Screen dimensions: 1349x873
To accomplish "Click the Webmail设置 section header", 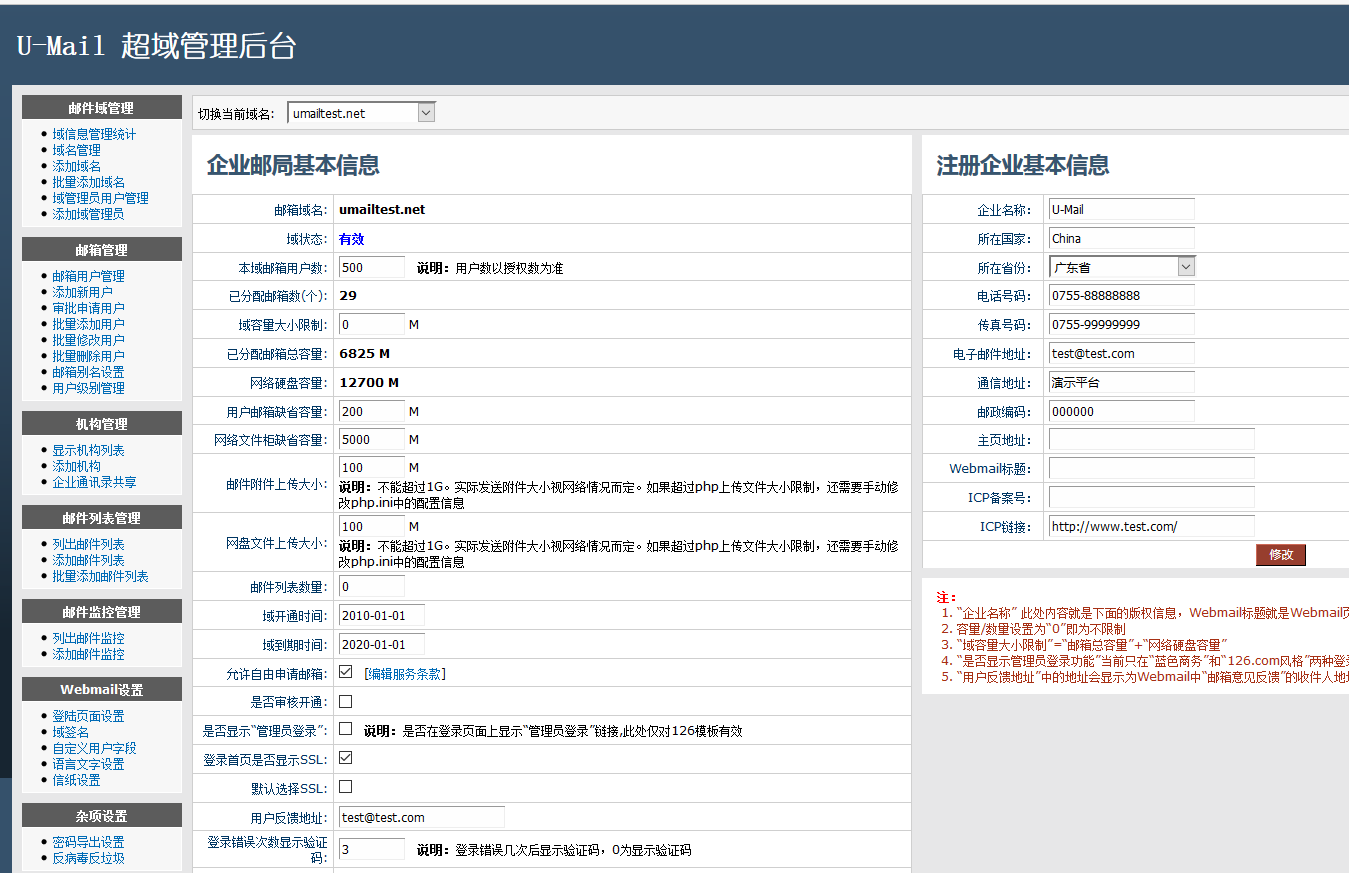I will point(101,688).
